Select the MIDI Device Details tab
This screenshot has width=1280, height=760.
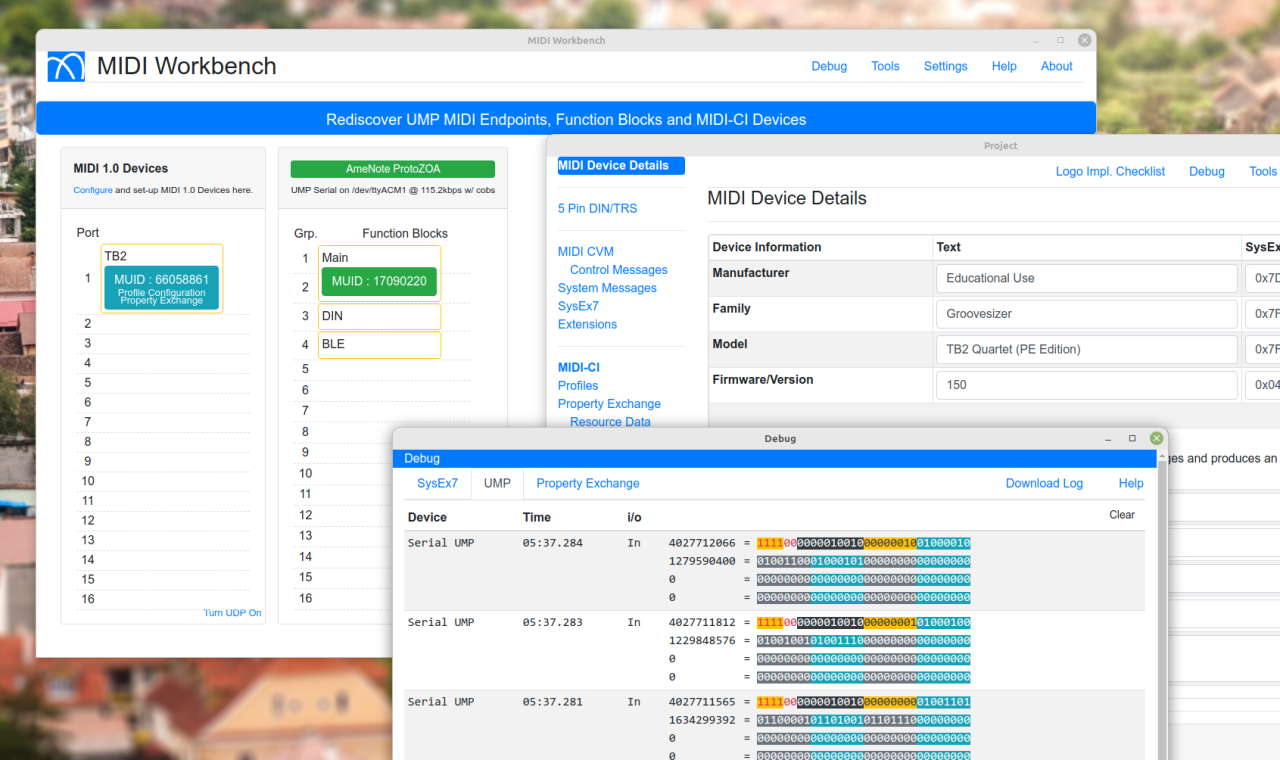(x=620, y=165)
